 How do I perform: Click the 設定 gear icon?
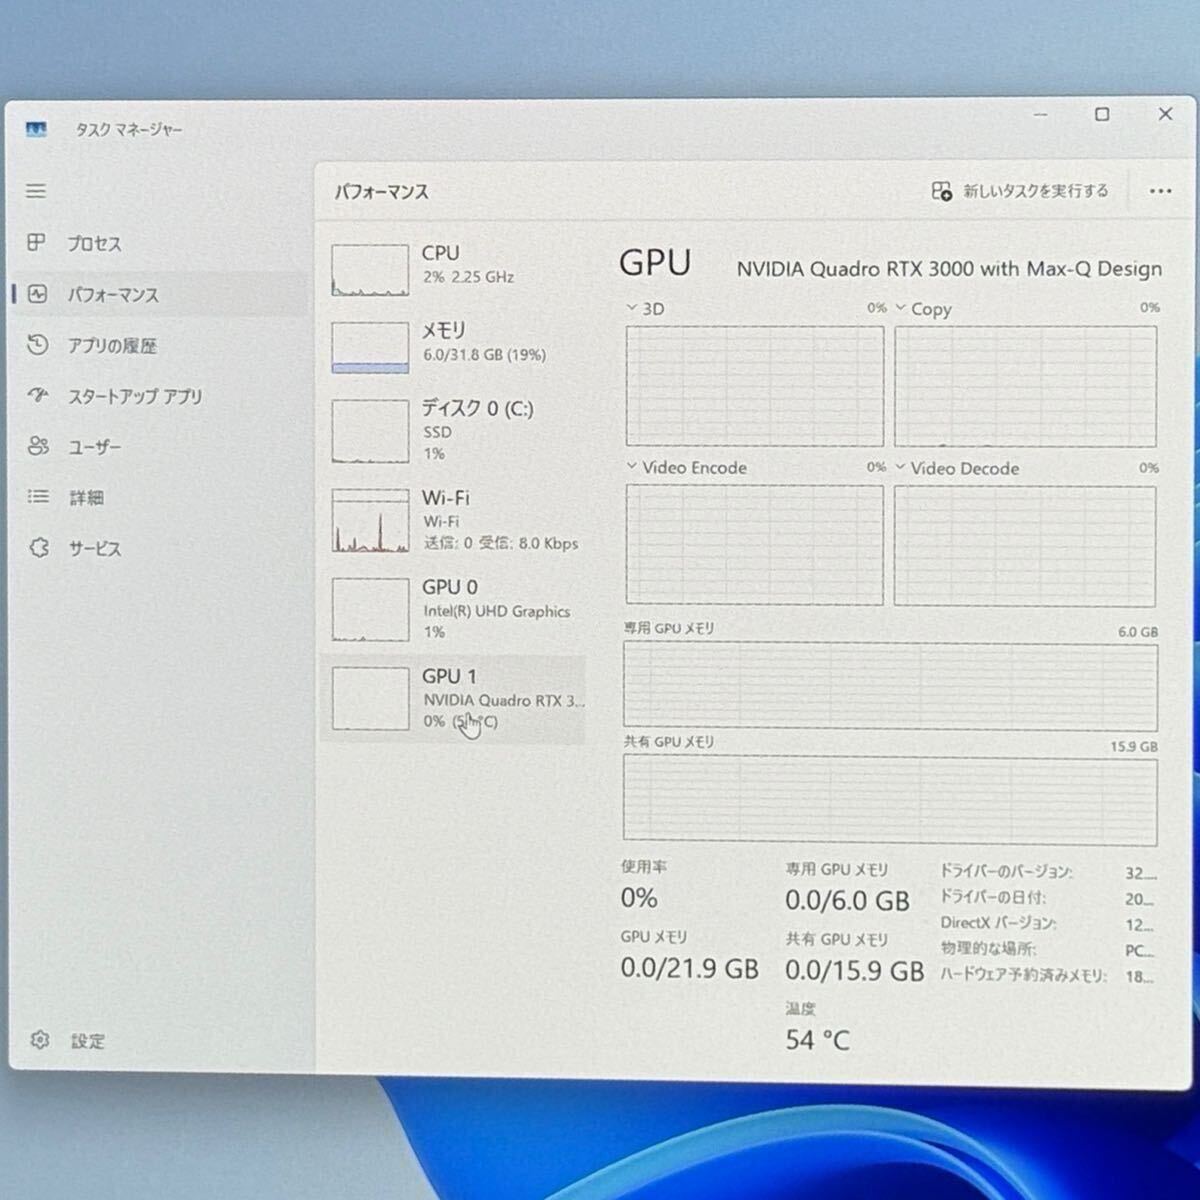(40, 1040)
